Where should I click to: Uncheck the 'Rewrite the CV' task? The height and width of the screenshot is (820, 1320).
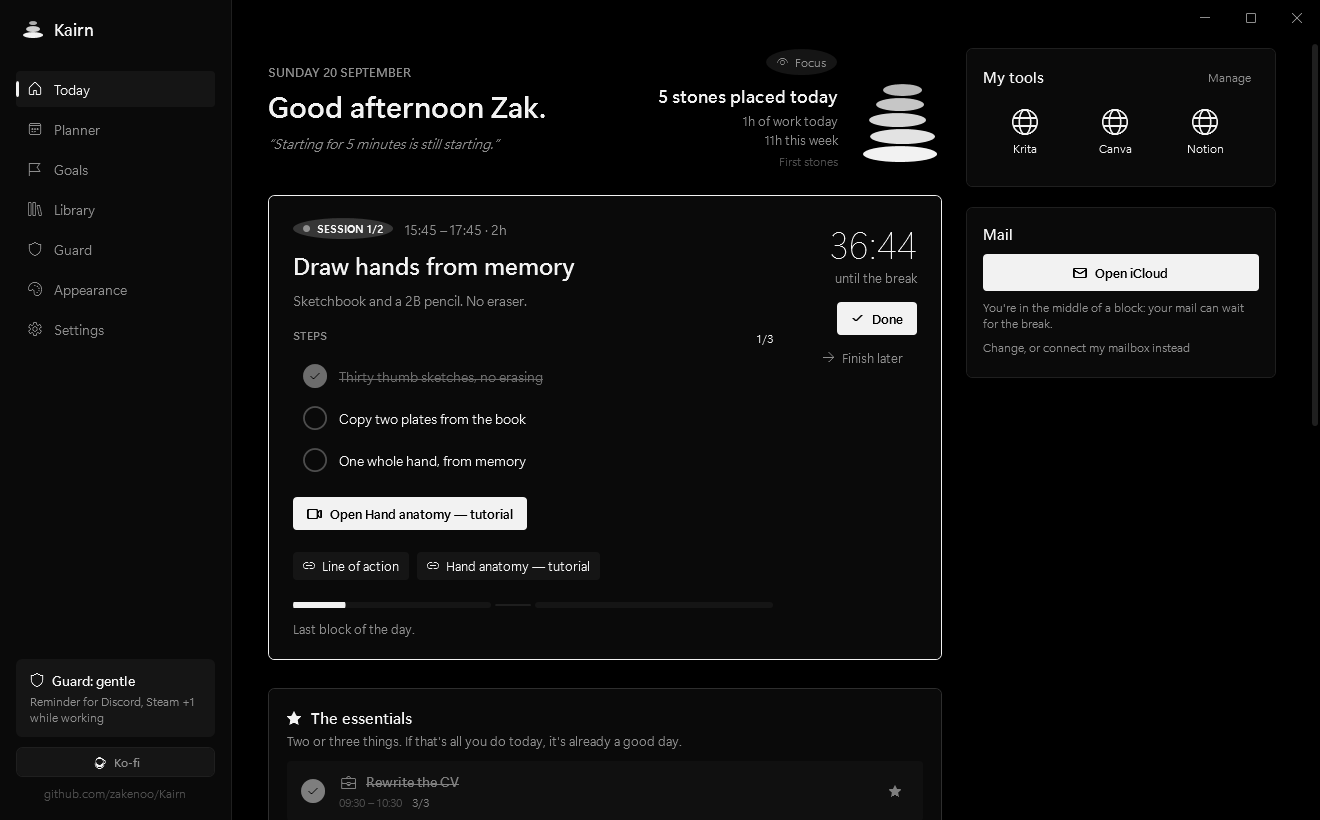click(313, 791)
